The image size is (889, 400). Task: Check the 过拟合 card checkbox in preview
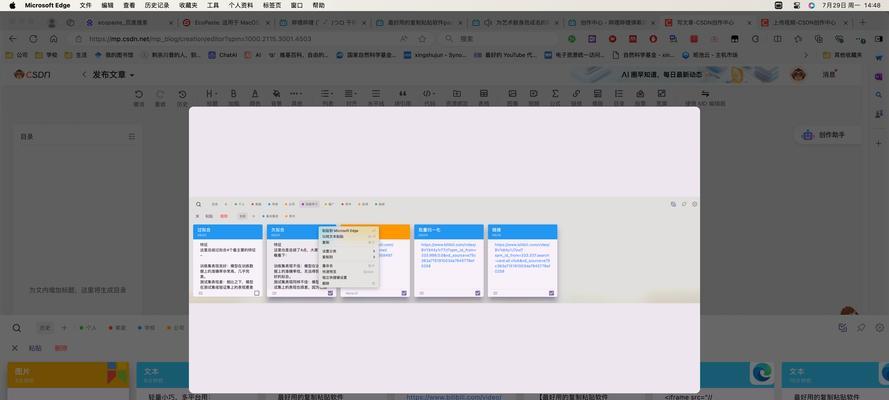(x=257, y=293)
